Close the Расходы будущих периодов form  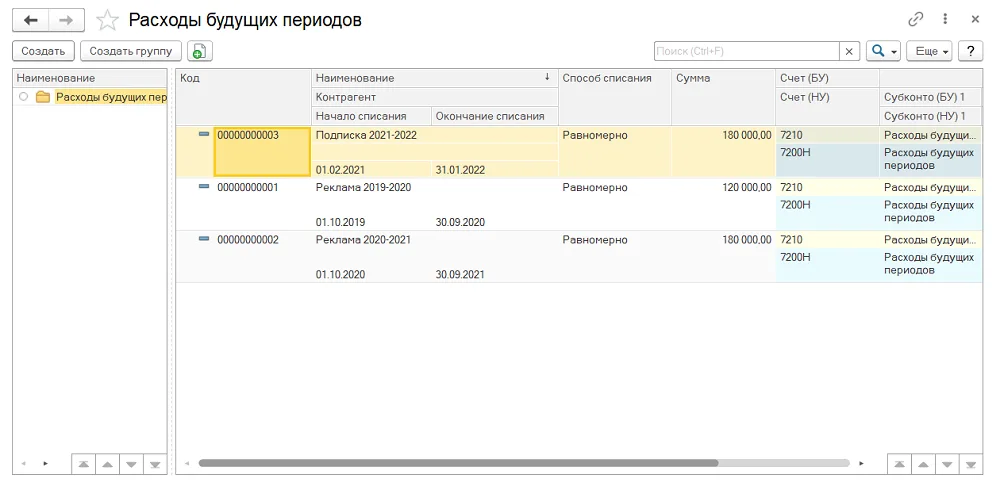pos(975,20)
